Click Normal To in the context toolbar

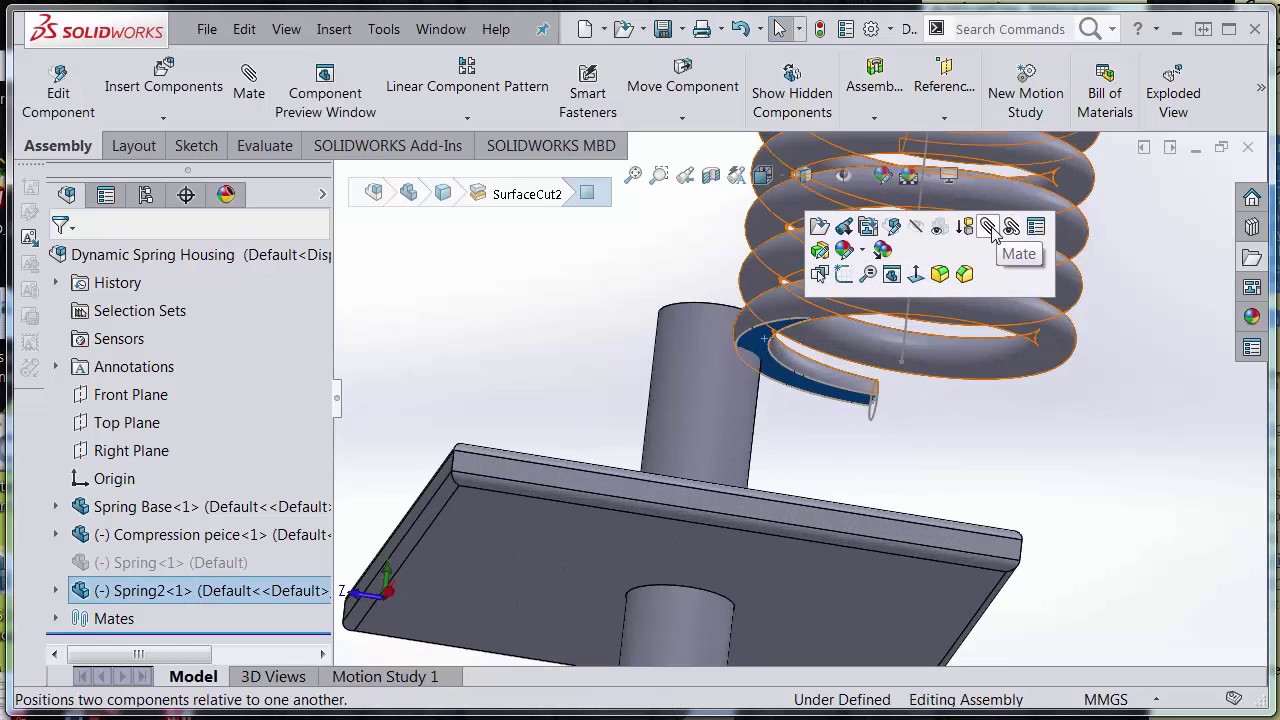tap(916, 274)
